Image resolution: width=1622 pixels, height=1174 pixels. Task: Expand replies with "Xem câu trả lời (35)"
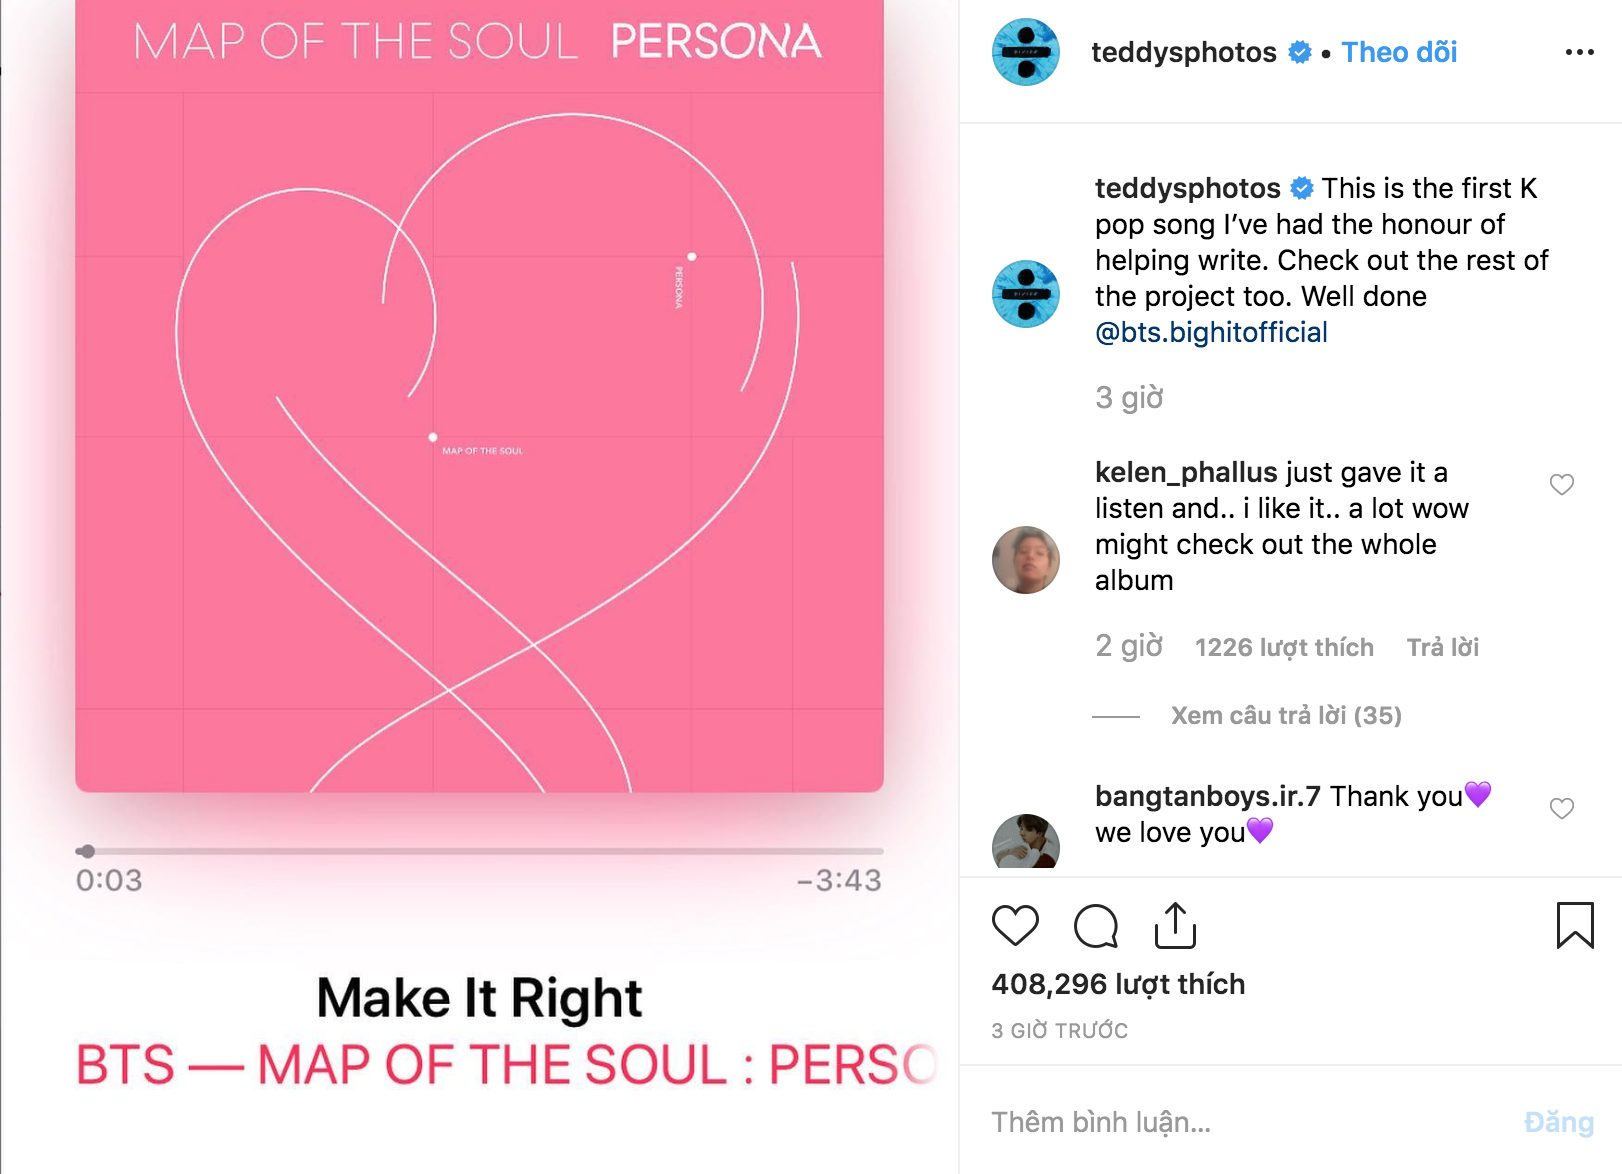1286,716
